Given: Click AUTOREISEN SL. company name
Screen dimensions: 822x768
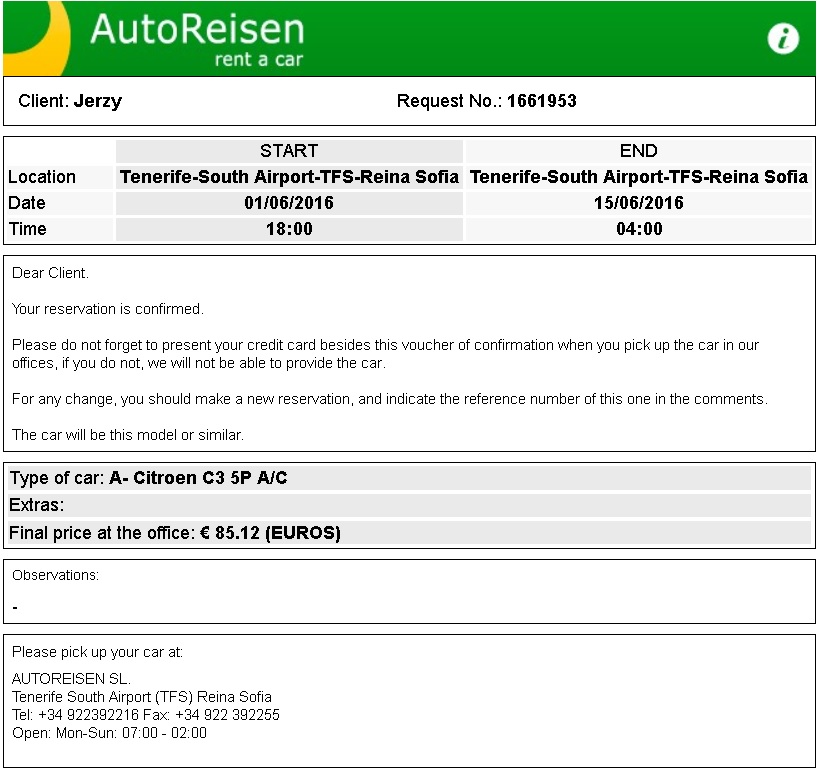Looking at the screenshot, I should pos(71,679).
